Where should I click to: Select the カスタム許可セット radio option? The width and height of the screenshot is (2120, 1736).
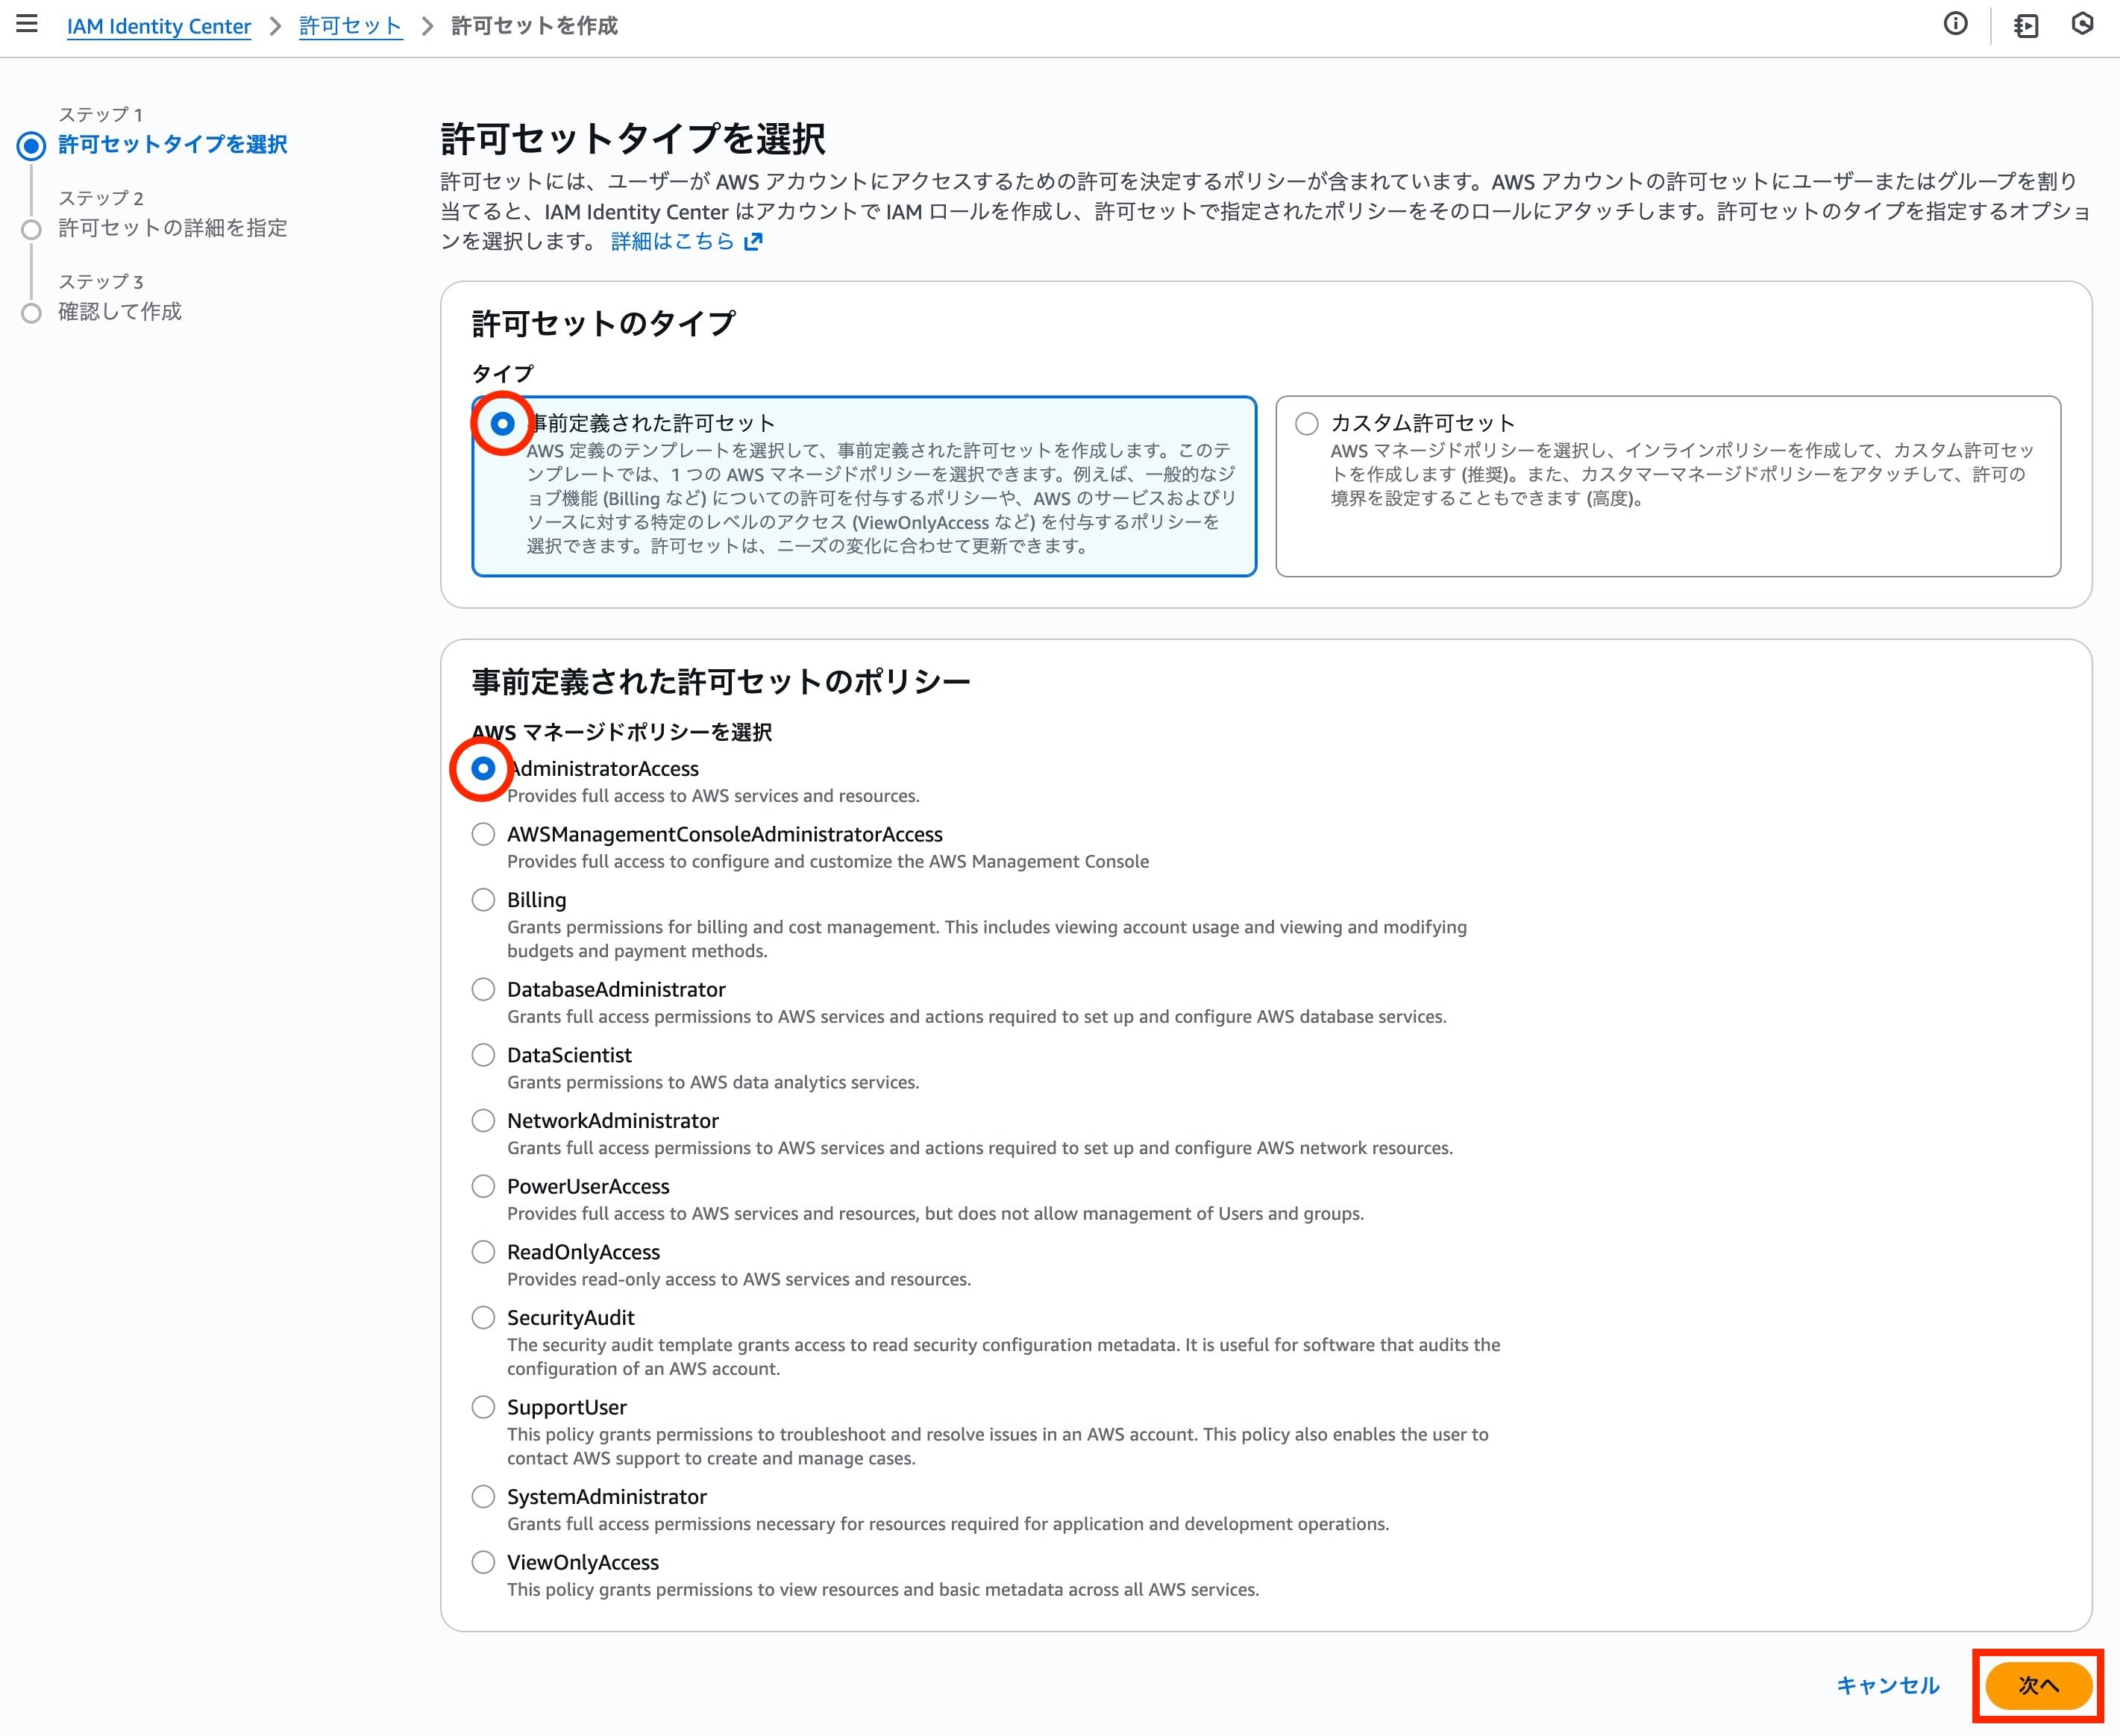pos(1306,423)
